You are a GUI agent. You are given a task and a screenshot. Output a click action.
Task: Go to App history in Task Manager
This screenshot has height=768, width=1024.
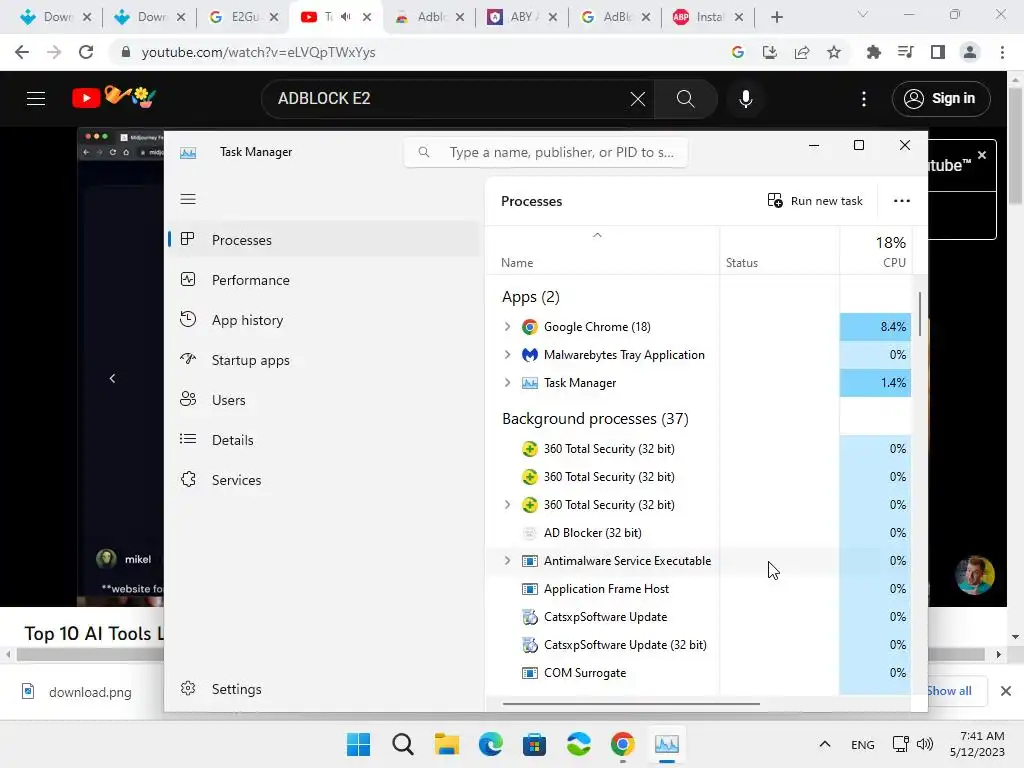pos(324,320)
